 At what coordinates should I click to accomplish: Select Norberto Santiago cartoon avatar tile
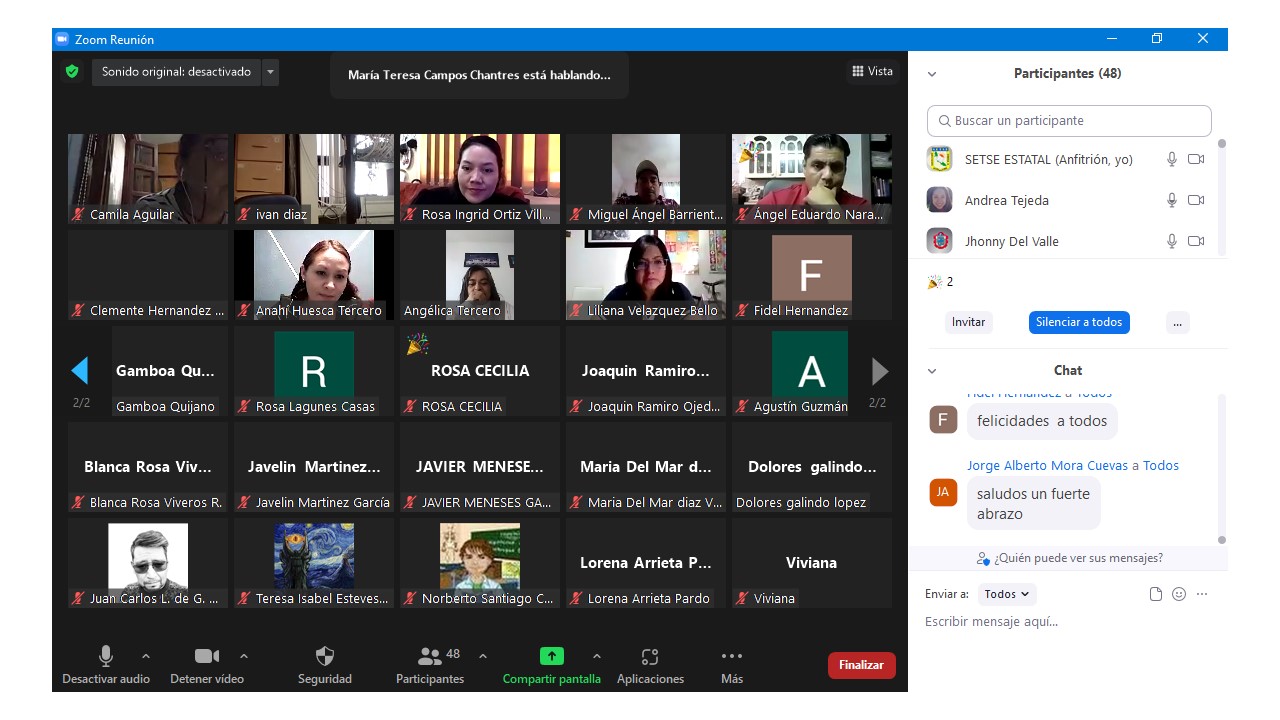[480, 563]
